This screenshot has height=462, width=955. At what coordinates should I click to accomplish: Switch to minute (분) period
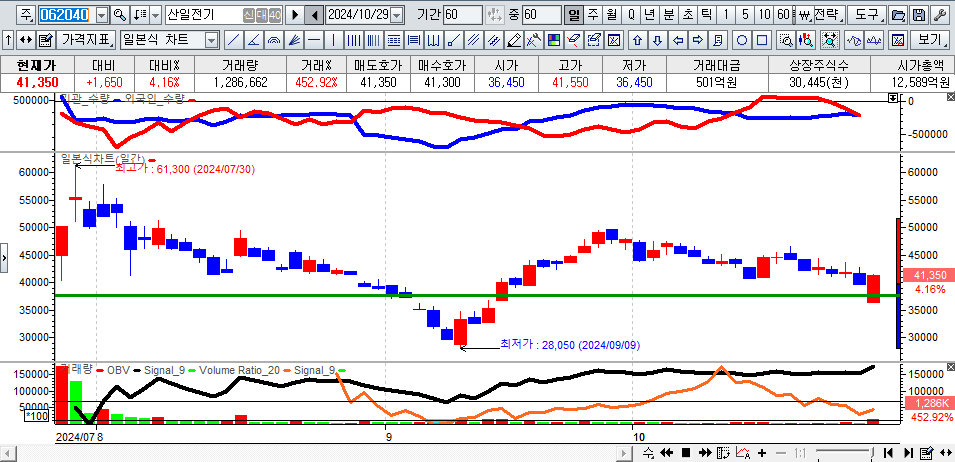[x=669, y=15]
